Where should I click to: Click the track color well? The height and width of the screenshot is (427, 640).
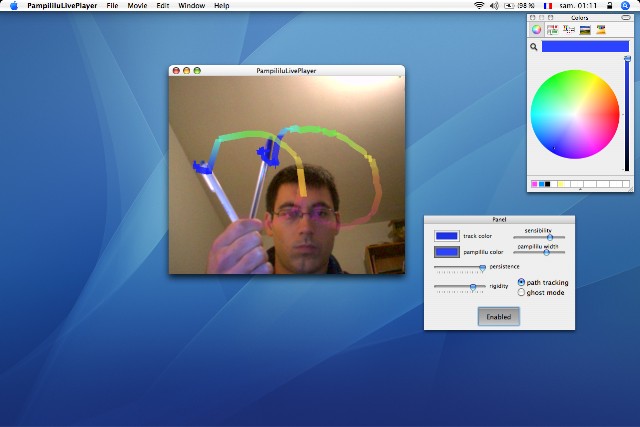click(x=447, y=236)
